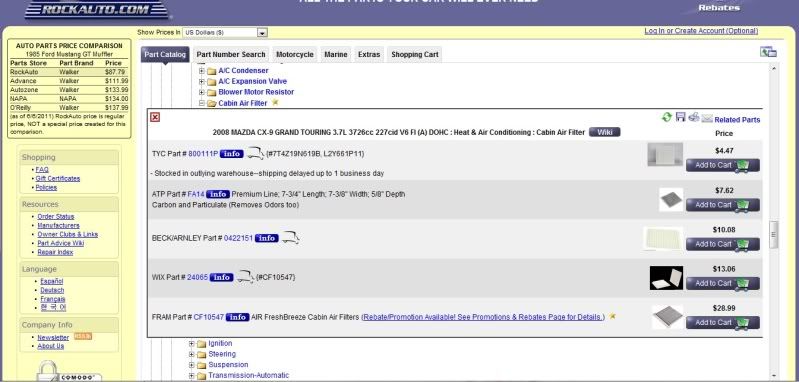The height and width of the screenshot is (382, 799).
Task: Open the info badge for the ATP FA14 part
Action: (x=218, y=194)
